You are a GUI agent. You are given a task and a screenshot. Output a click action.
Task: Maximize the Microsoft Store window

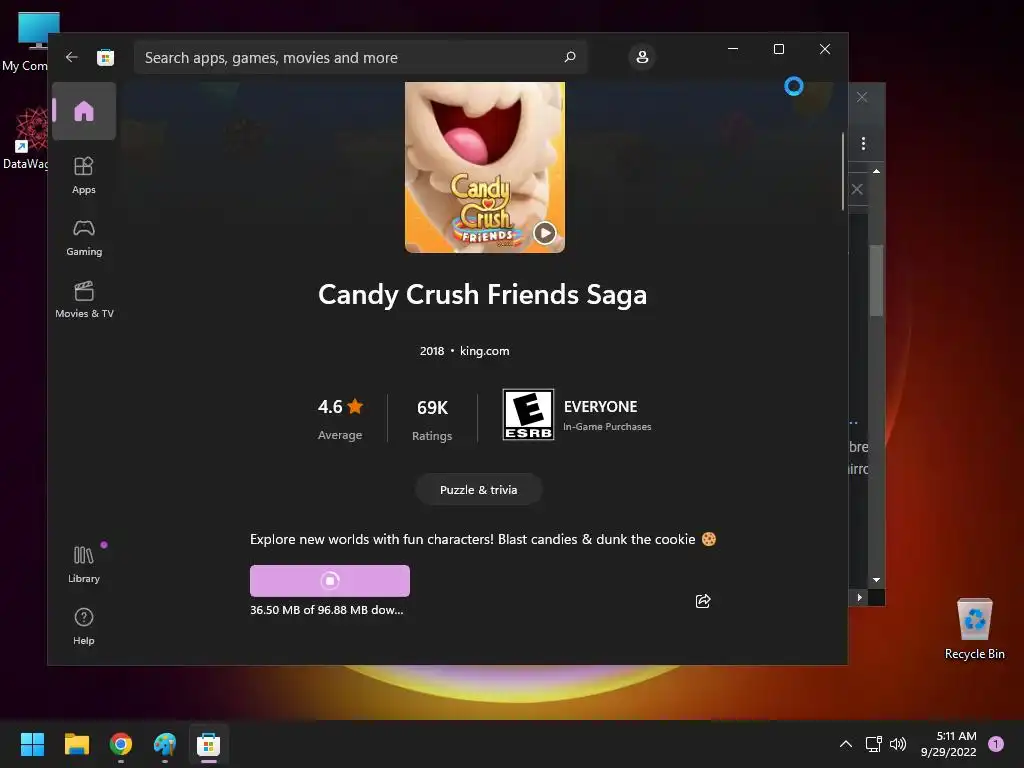click(x=778, y=49)
